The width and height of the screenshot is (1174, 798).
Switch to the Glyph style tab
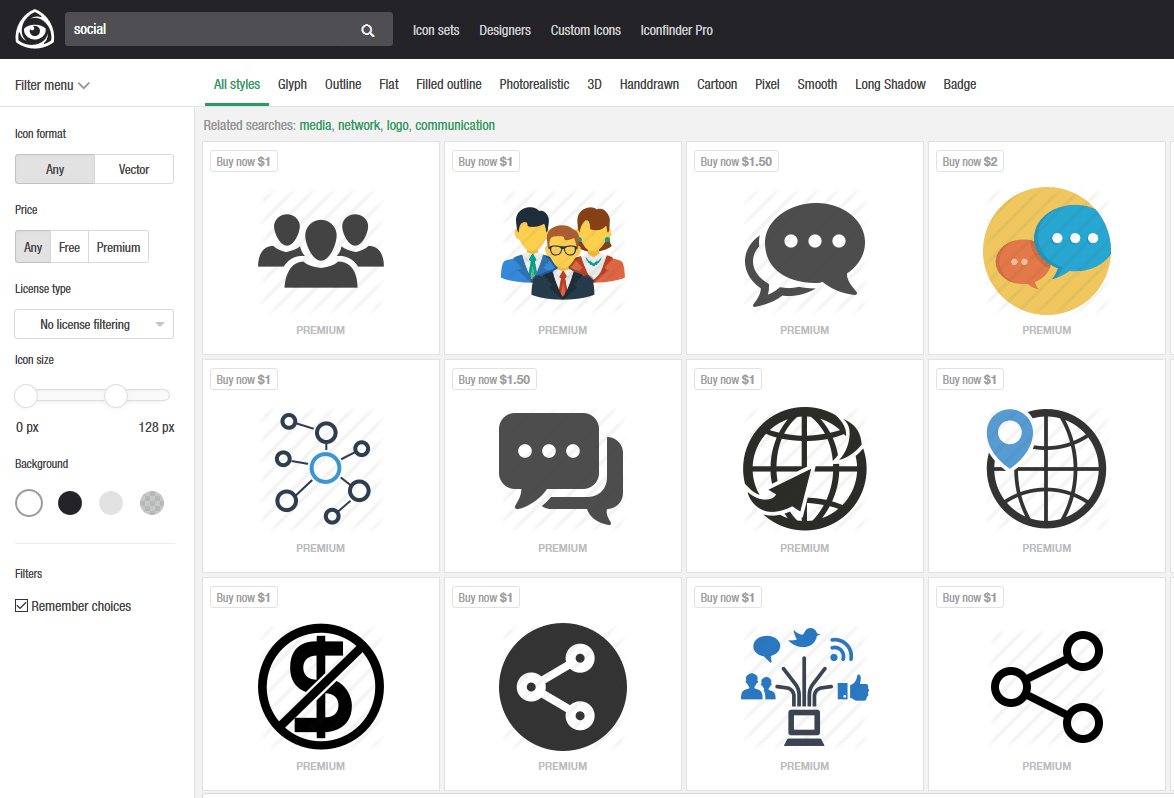click(292, 84)
